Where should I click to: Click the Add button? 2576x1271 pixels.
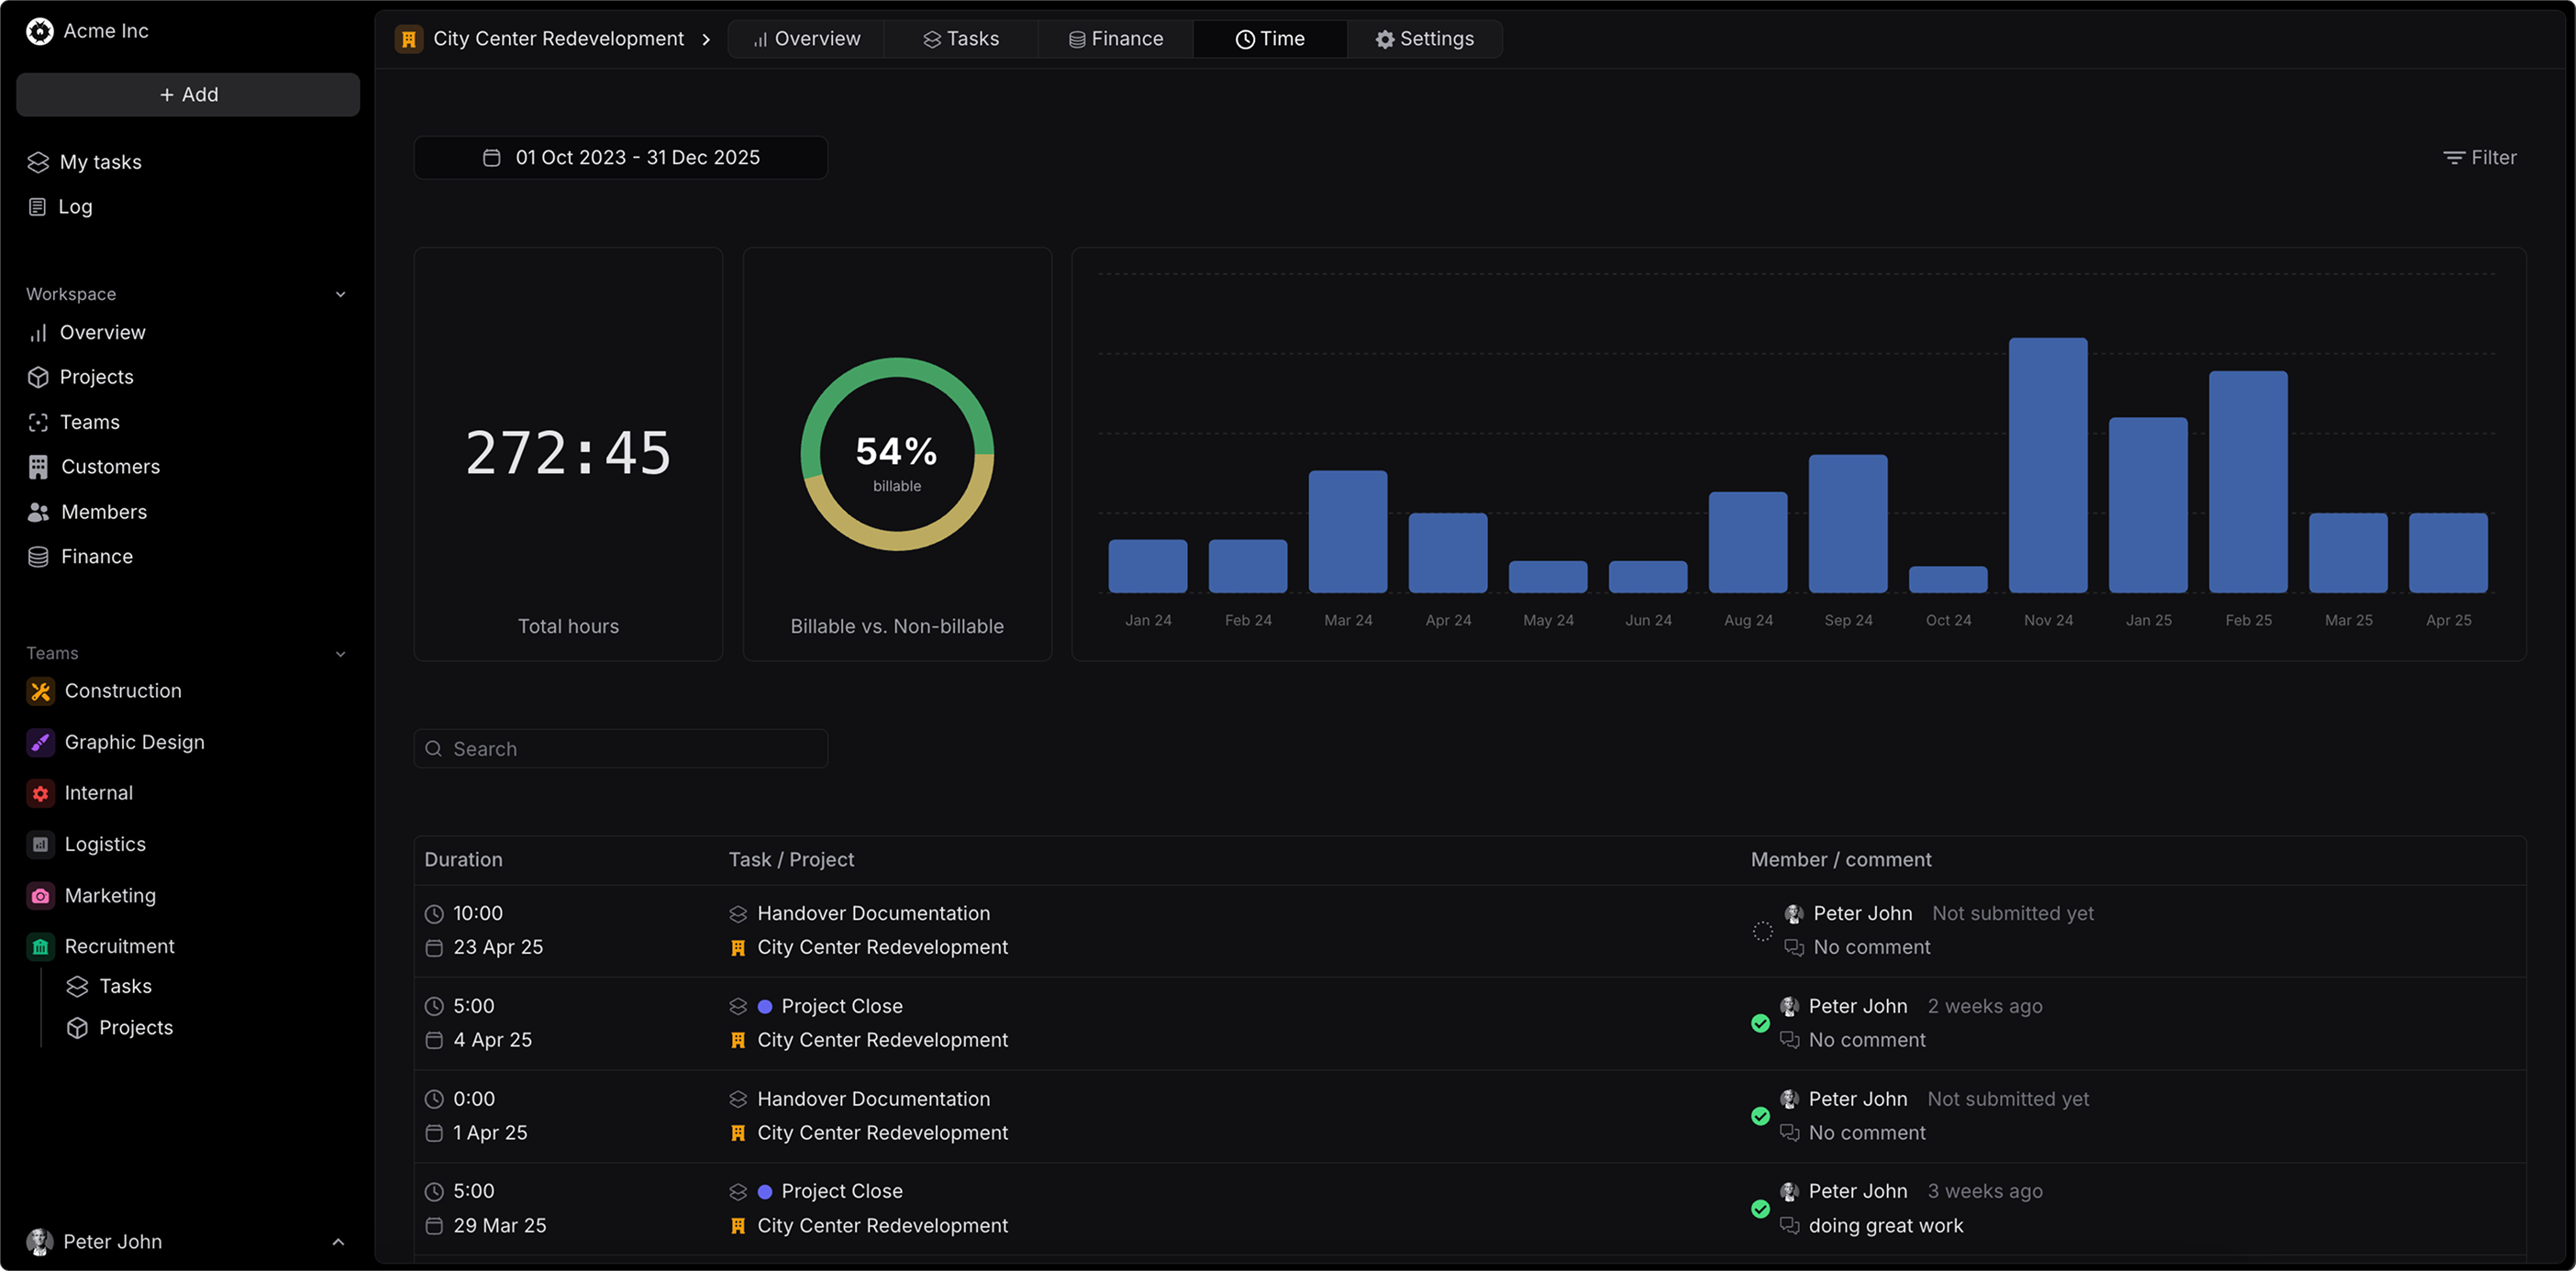(188, 94)
